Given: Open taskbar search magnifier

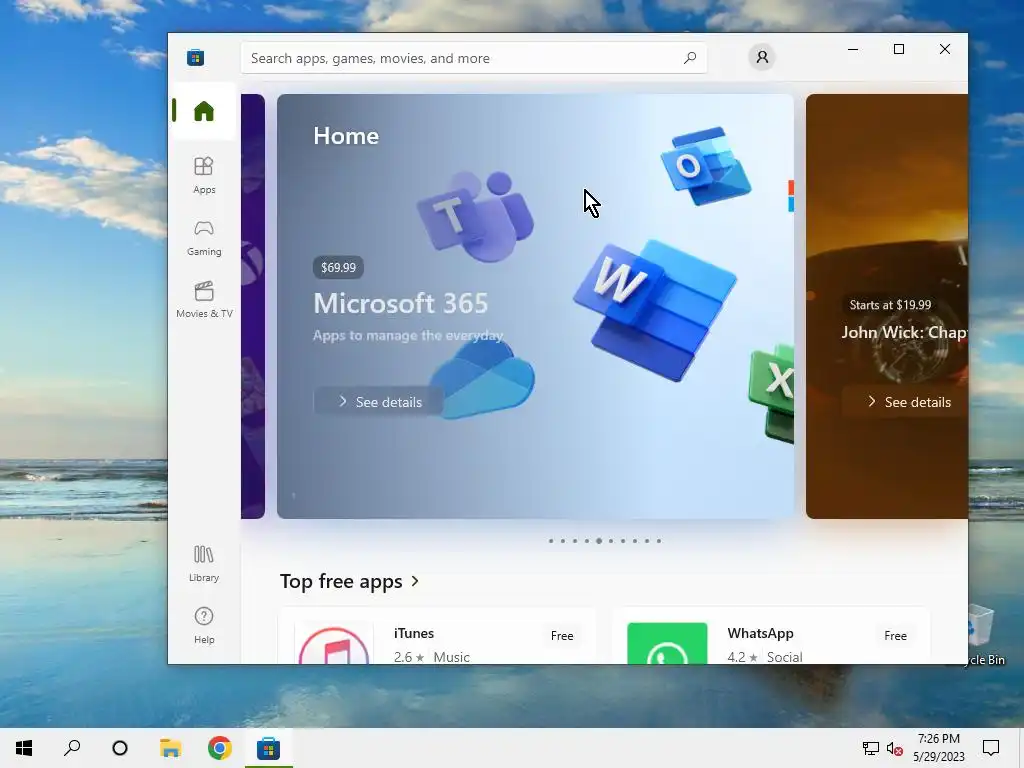Looking at the screenshot, I should coord(72,748).
